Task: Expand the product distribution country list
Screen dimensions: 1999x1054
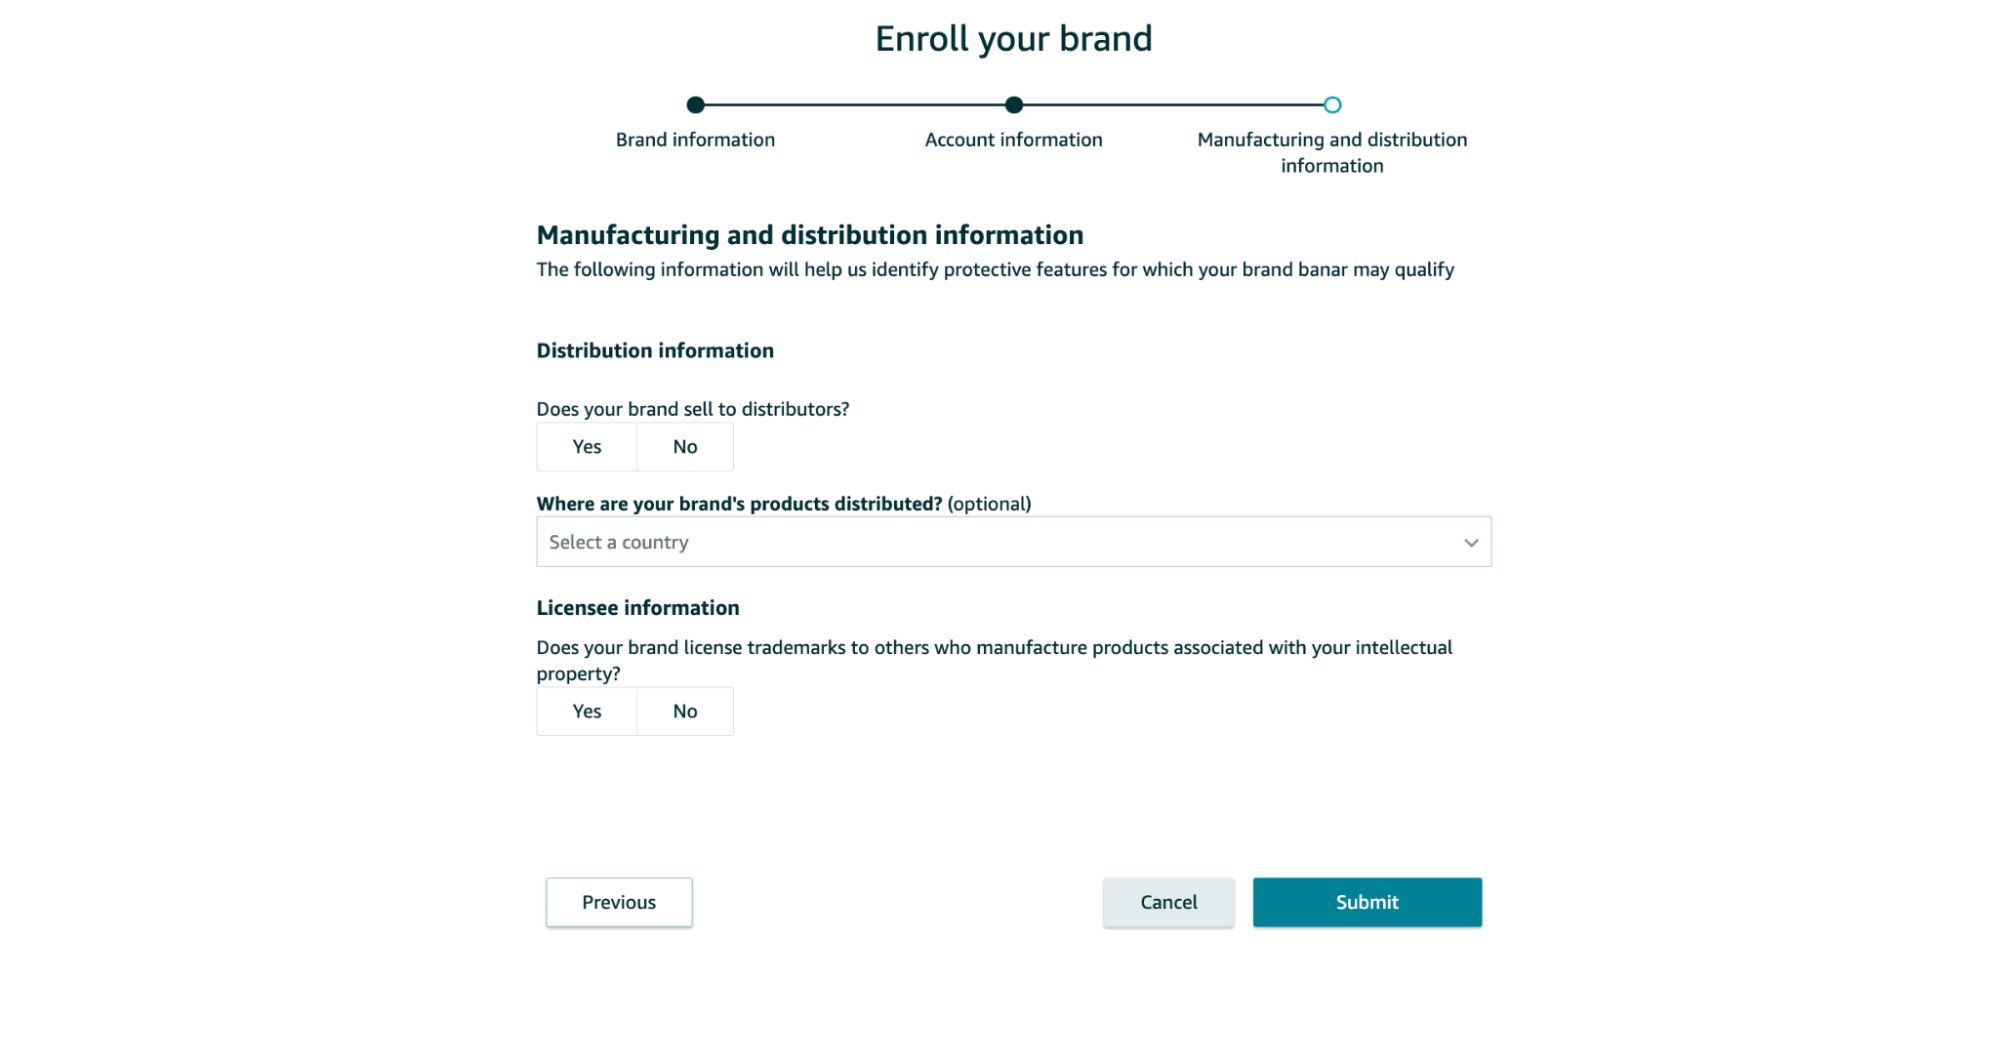Action: tap(1013, 541)
